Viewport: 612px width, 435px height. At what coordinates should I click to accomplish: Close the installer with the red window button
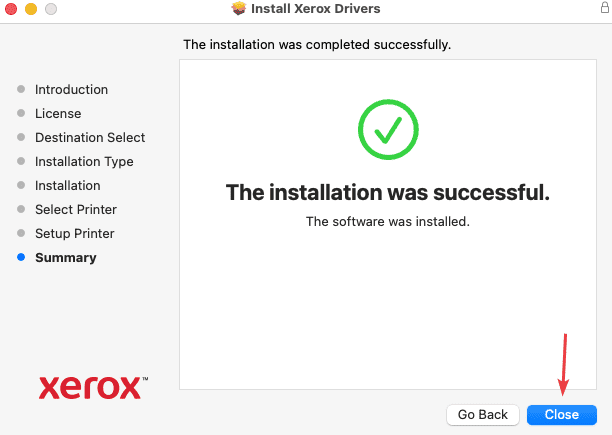tap(11, 9)
